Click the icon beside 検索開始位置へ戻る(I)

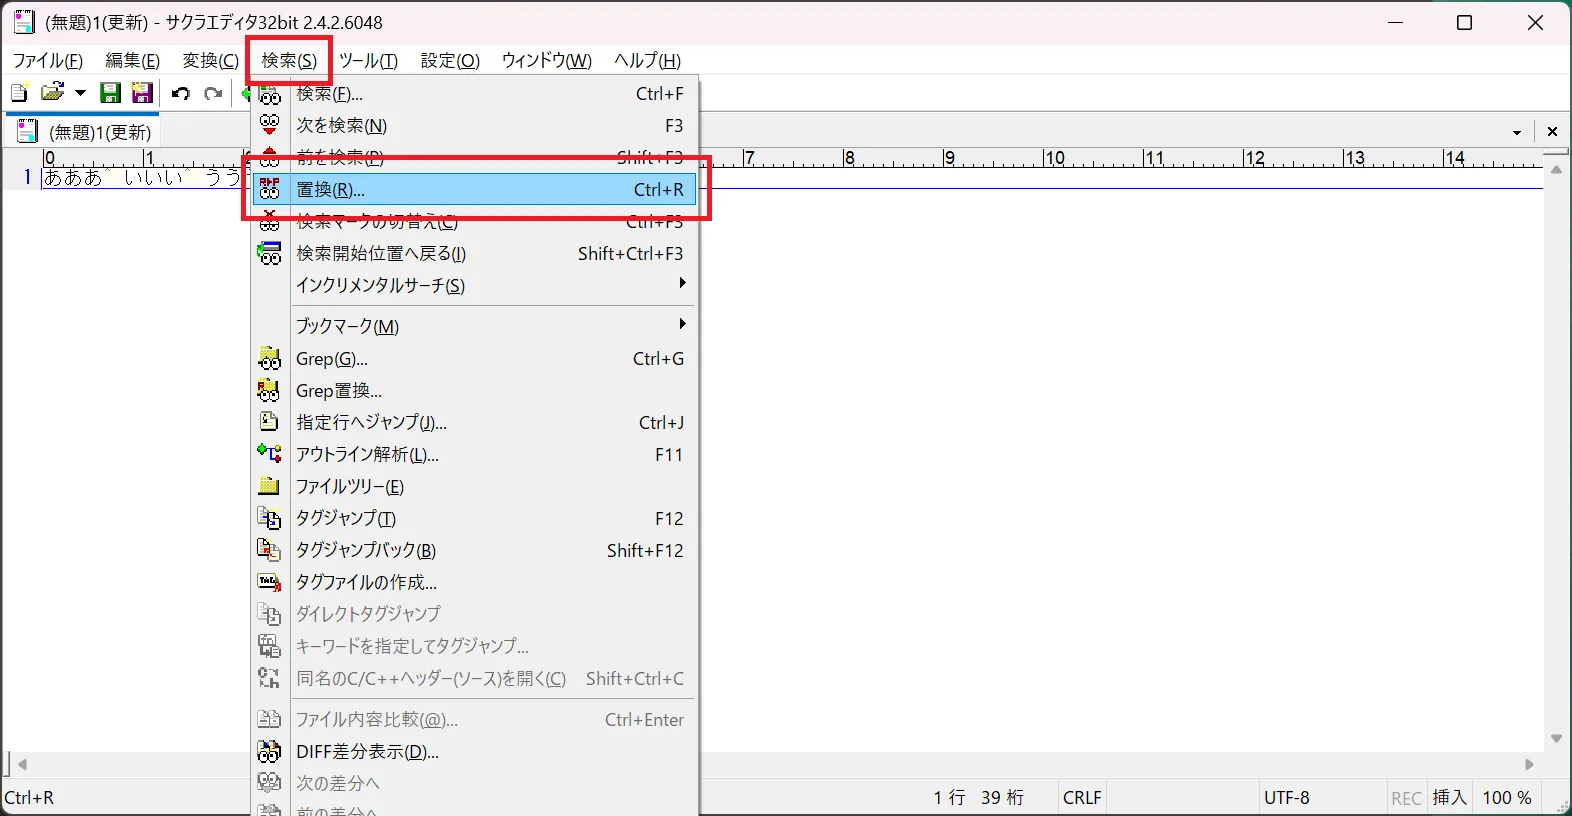[x=270, y=253]
